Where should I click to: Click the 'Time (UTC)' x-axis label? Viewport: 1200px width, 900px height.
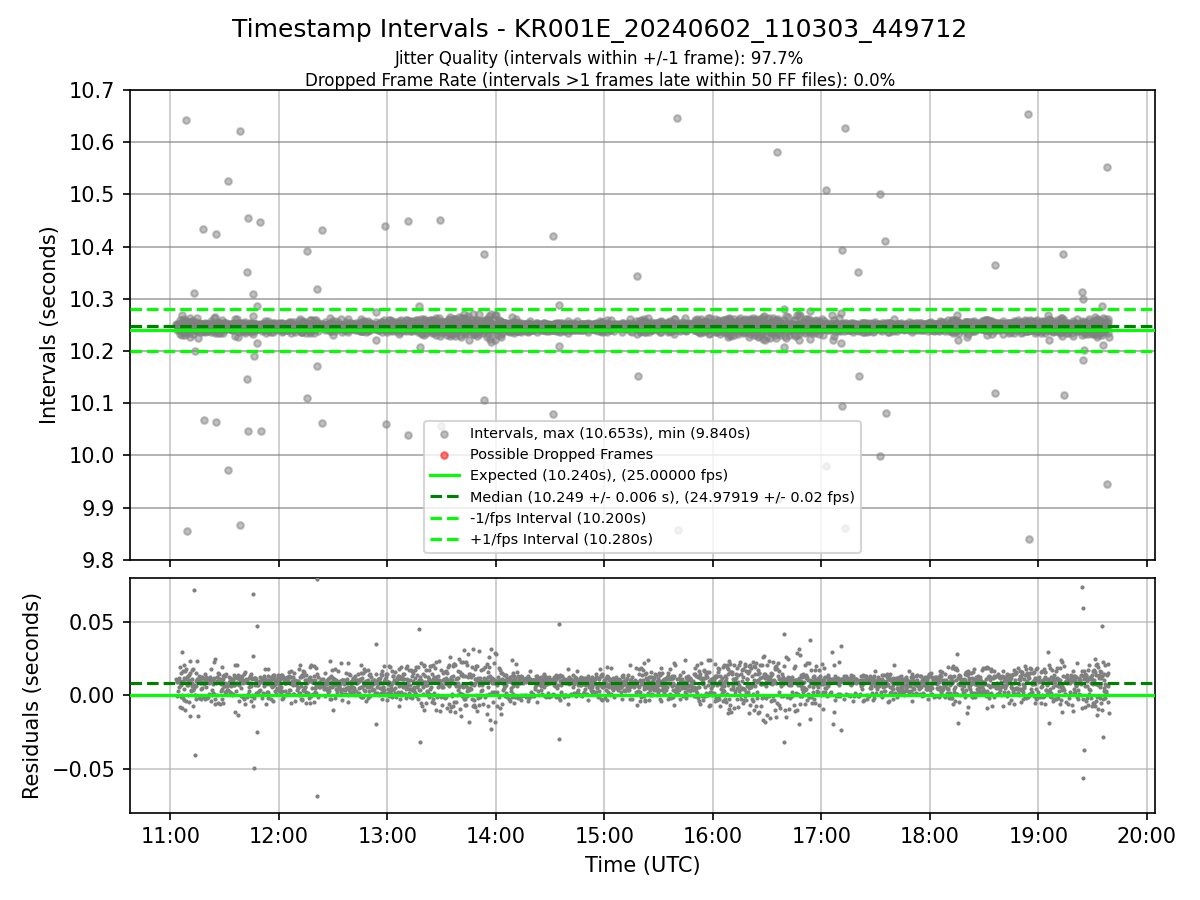tap(642, 865)
